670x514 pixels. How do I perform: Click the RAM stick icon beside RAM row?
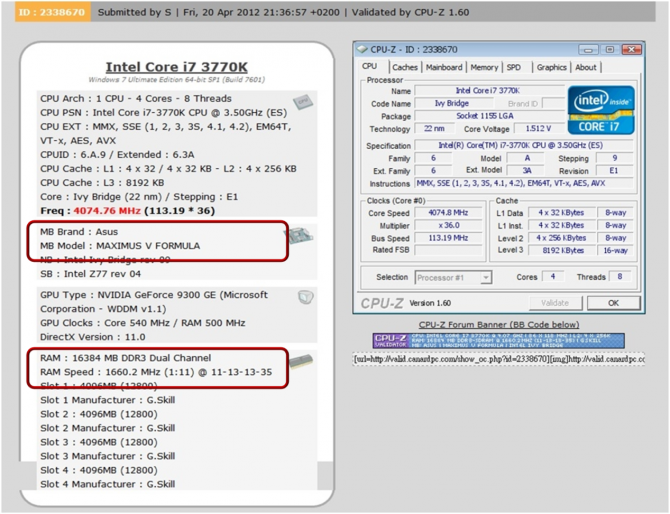pos(301,361)
